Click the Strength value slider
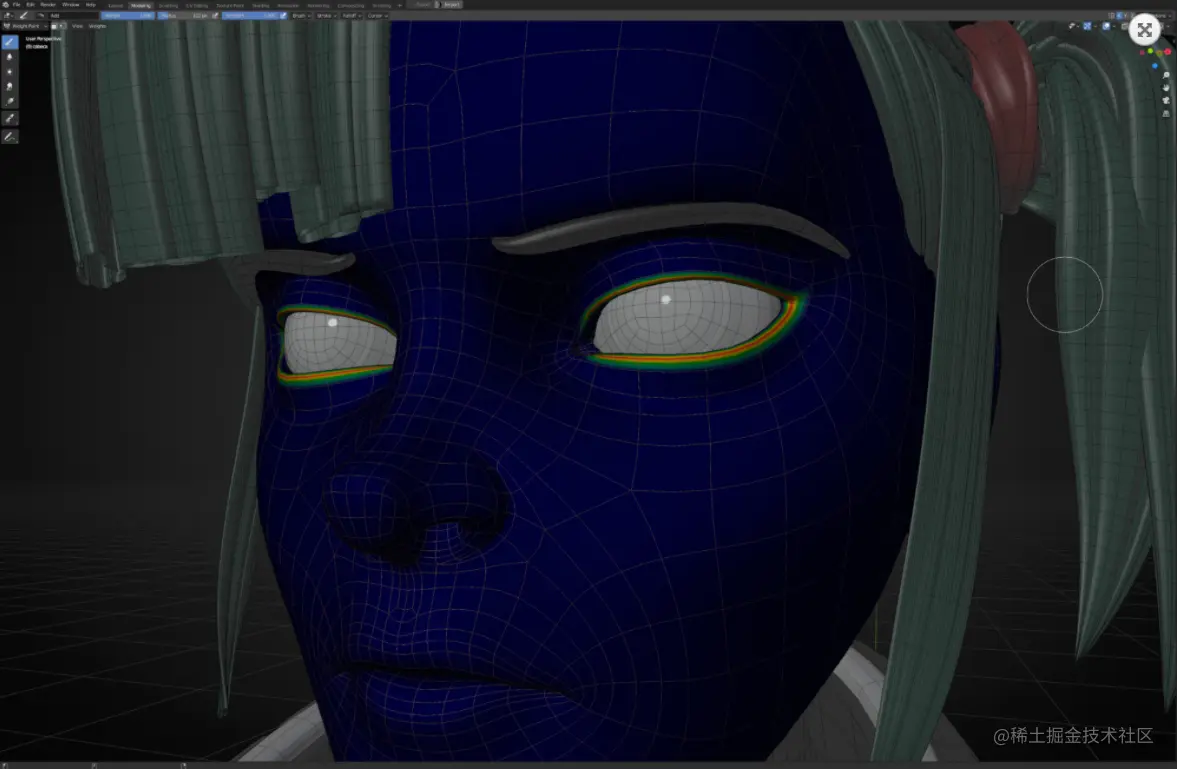 [x=250, y=16]
